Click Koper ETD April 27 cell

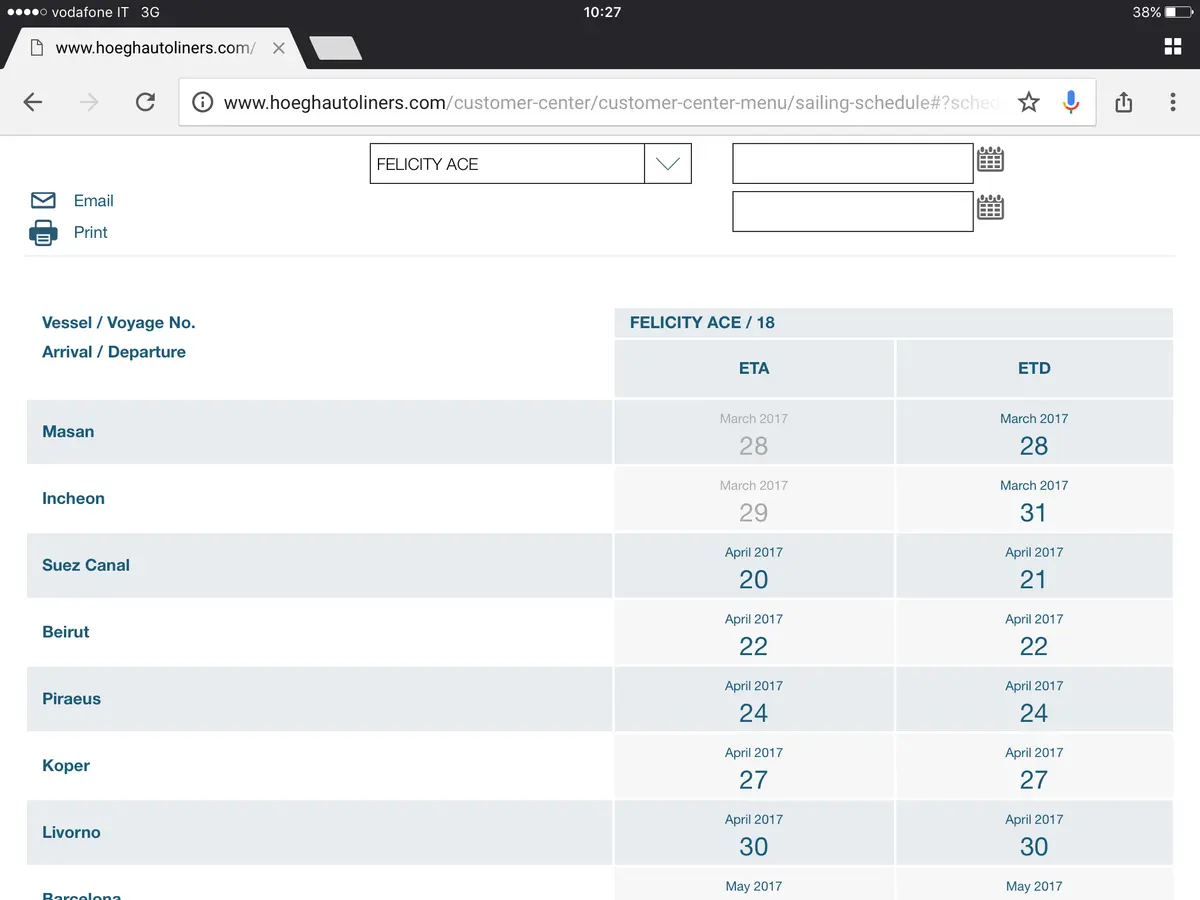click(1034, 767)
